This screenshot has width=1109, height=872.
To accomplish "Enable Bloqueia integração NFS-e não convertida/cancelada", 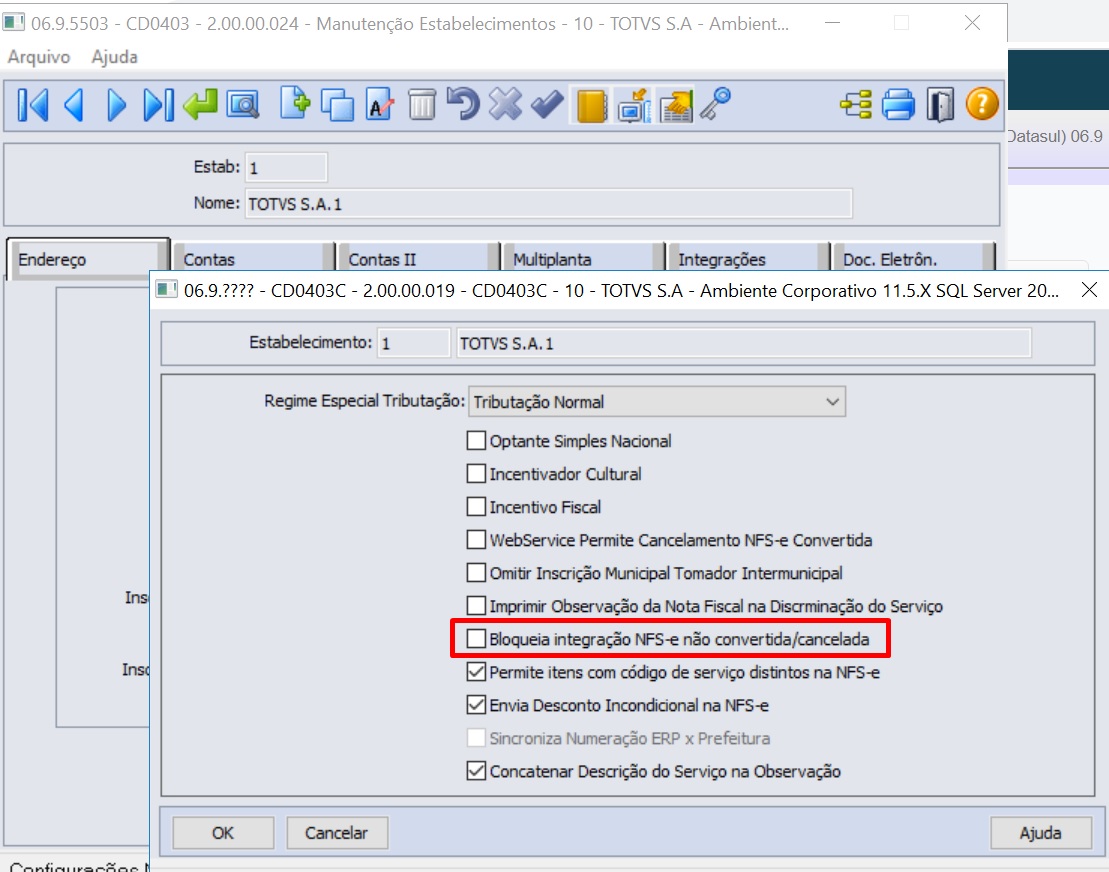I will [x=477, y=639].
